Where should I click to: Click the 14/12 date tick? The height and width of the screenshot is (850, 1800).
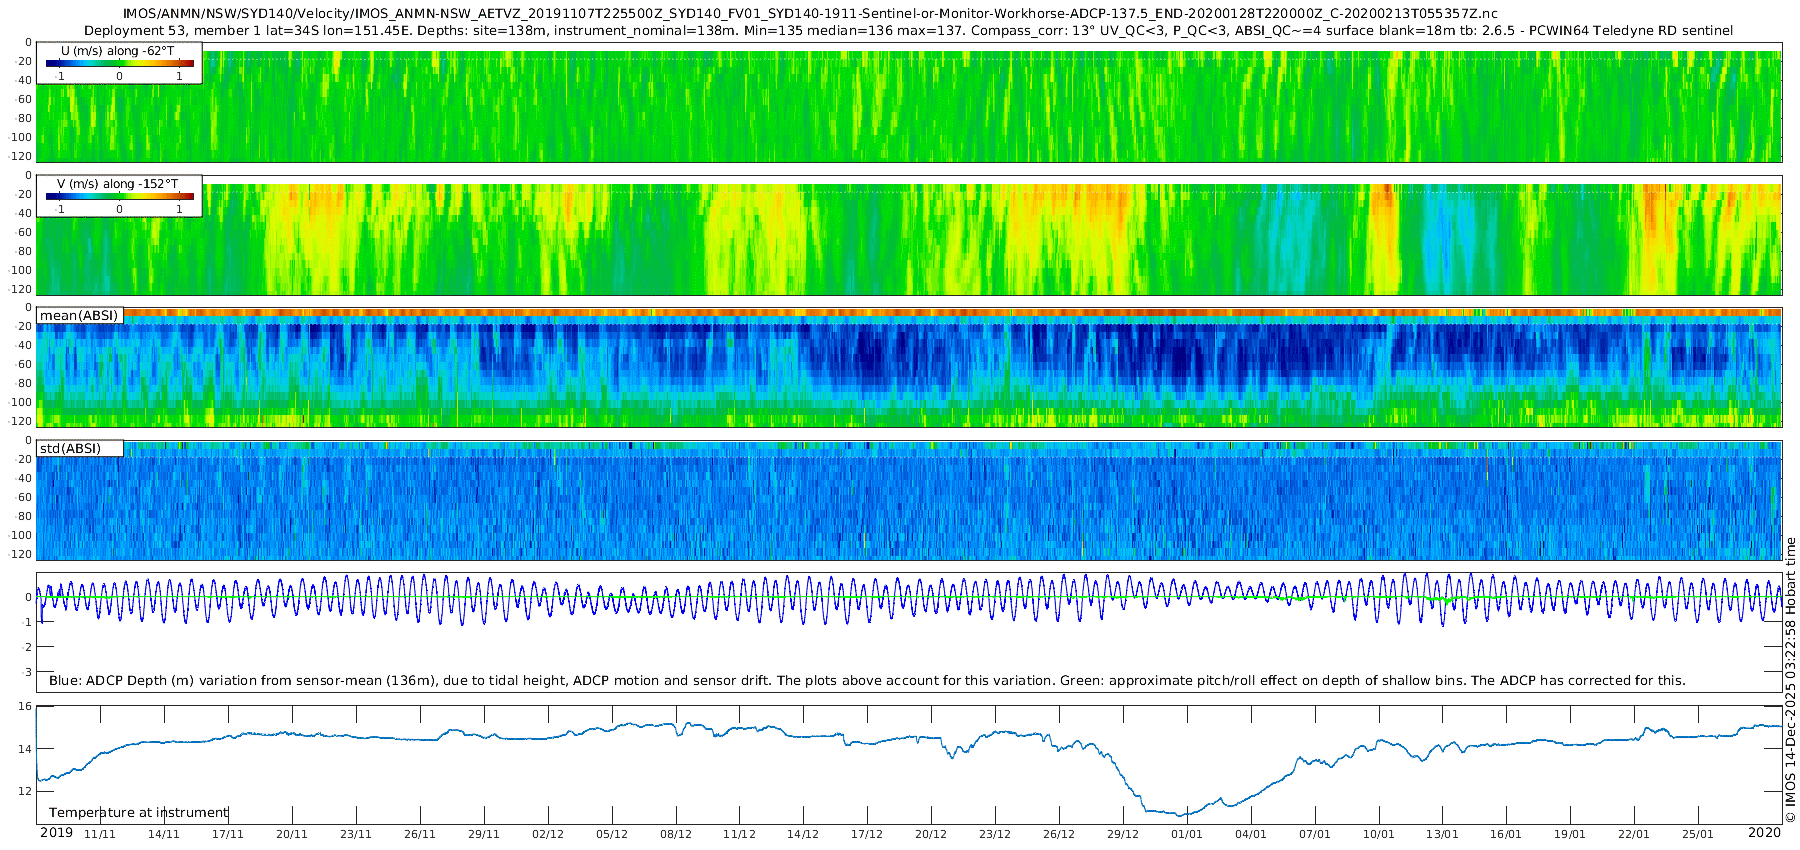pyautogui.click(x=803, y=834)
